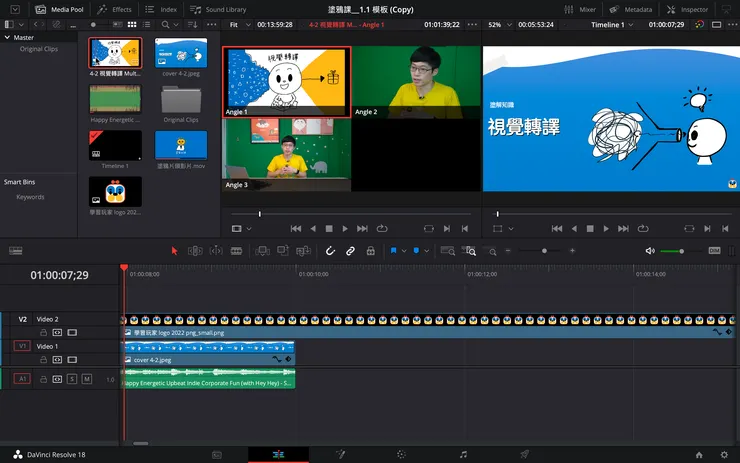
Task: Open project settings gear icon
Action: coord(724,454)
